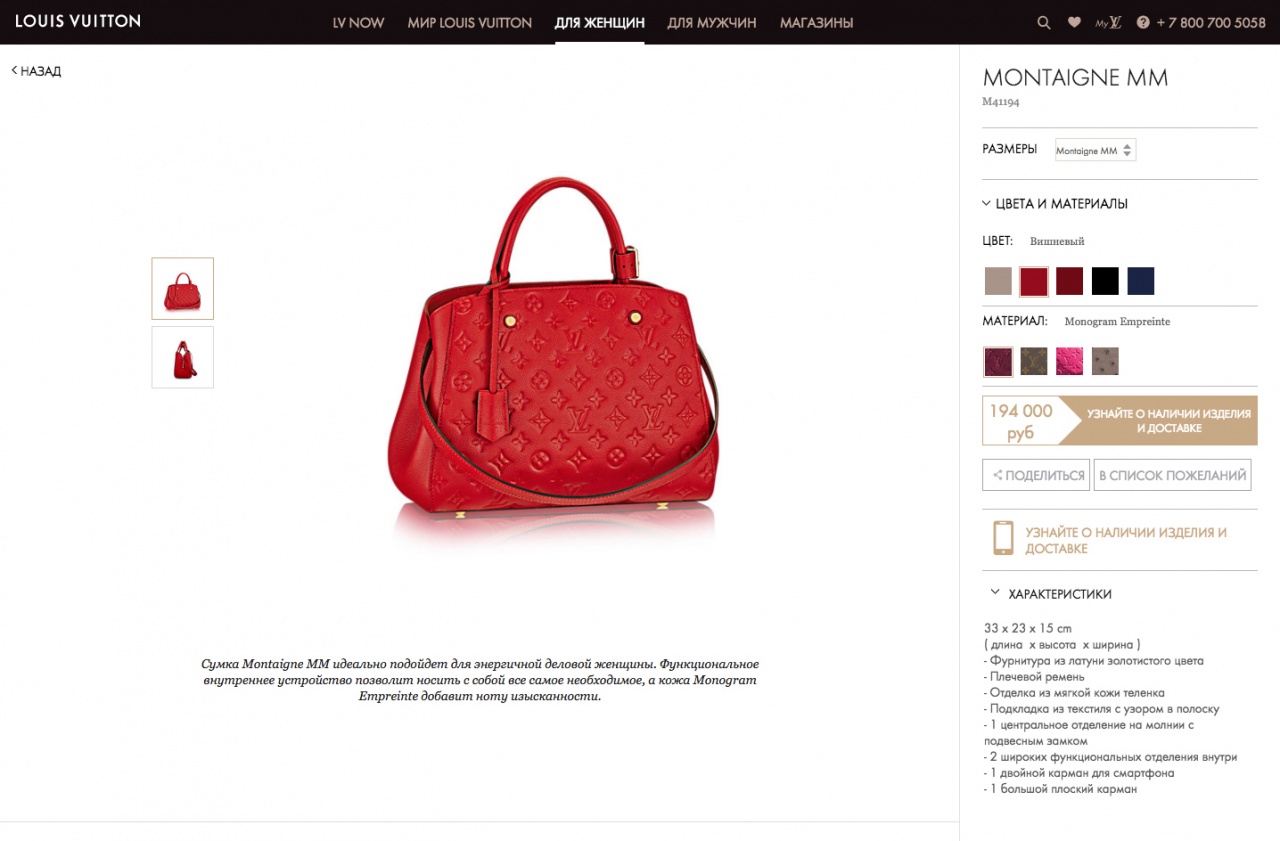
Task: Click the question mark help icon
Action: [1143, 23]
